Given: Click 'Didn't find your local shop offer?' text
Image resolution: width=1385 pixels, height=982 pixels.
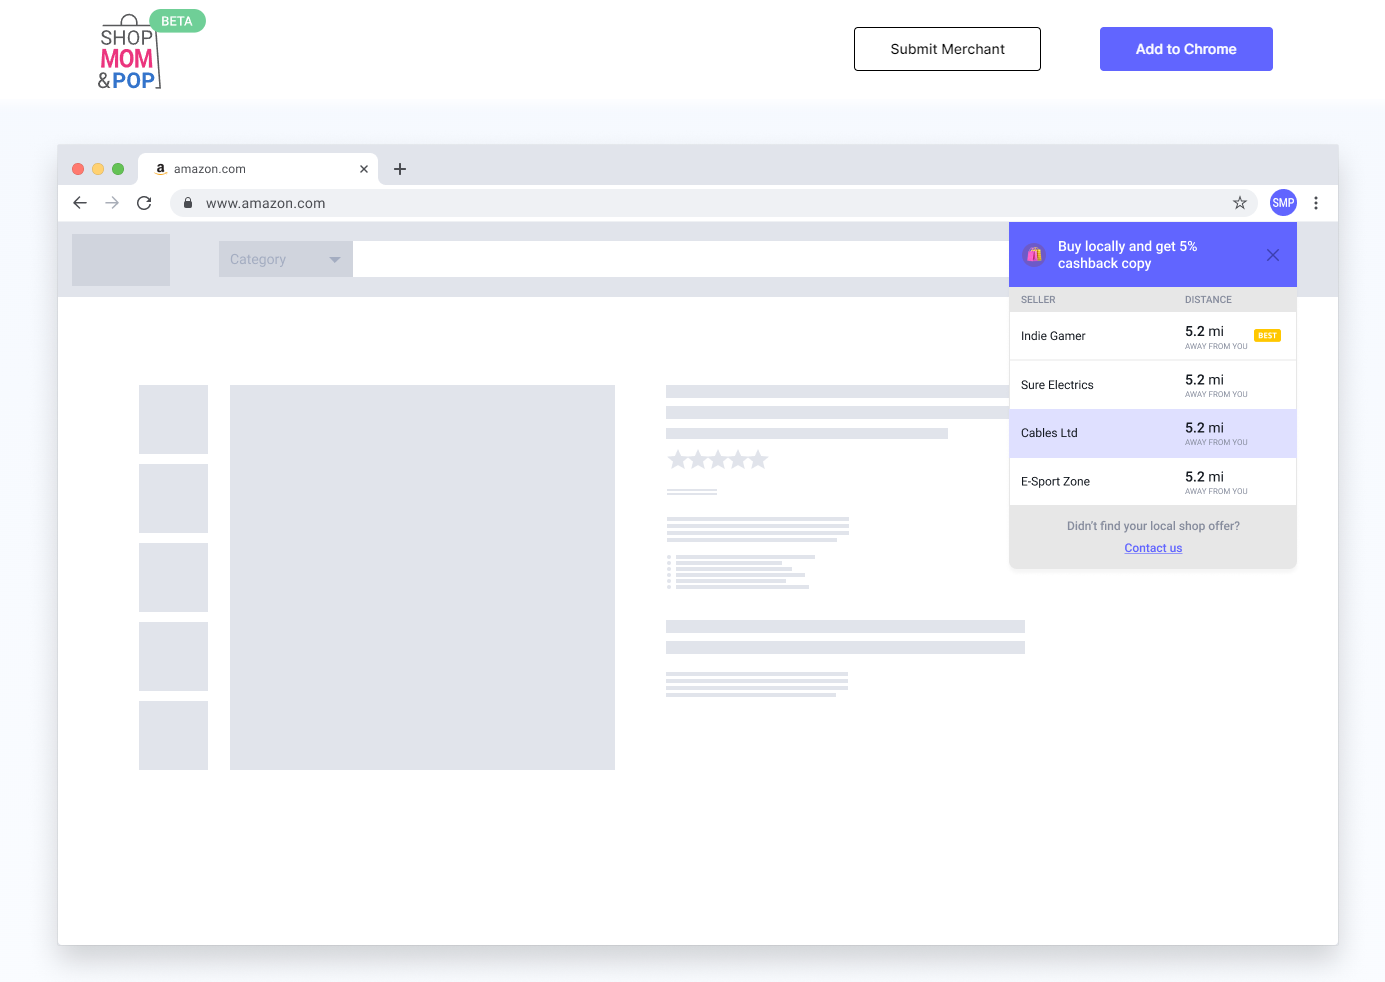Looking at the screenshot, I should (x=1153, y=526).
